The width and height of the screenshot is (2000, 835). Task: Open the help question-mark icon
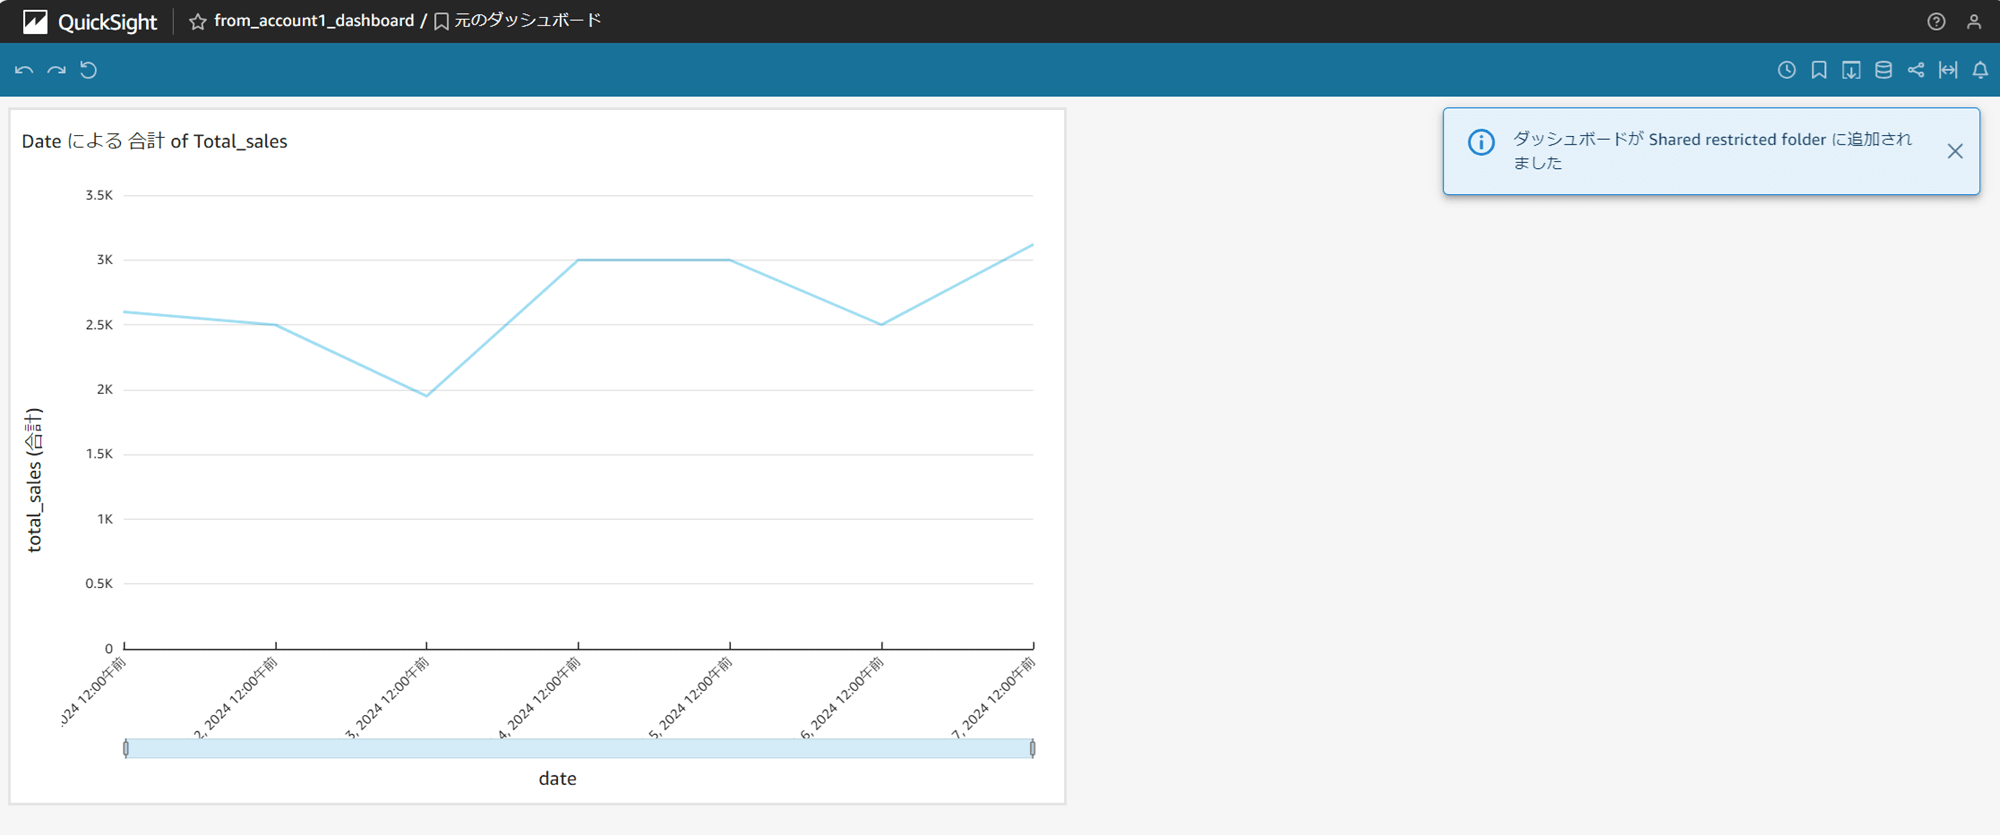point(1936,21)
